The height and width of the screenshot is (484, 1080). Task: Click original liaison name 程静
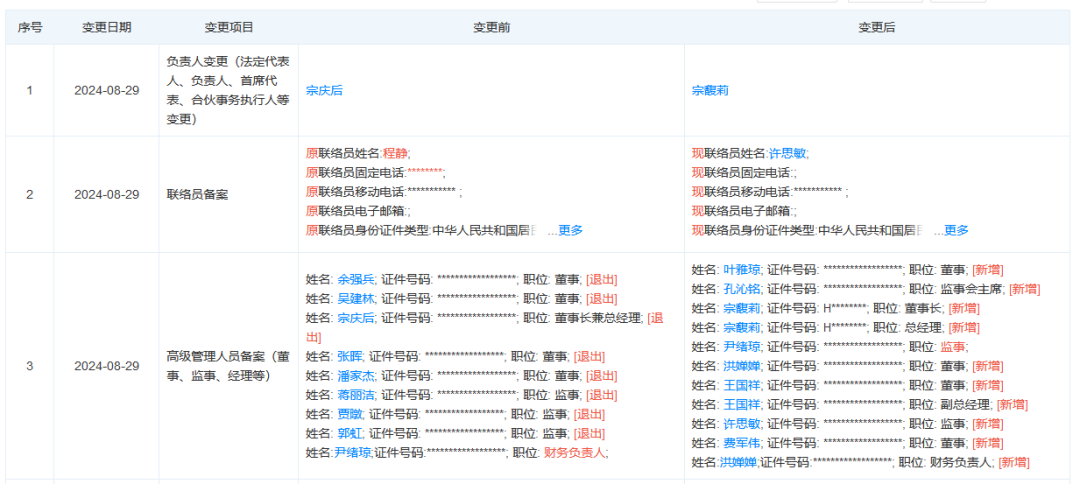(x=396, y=153)
